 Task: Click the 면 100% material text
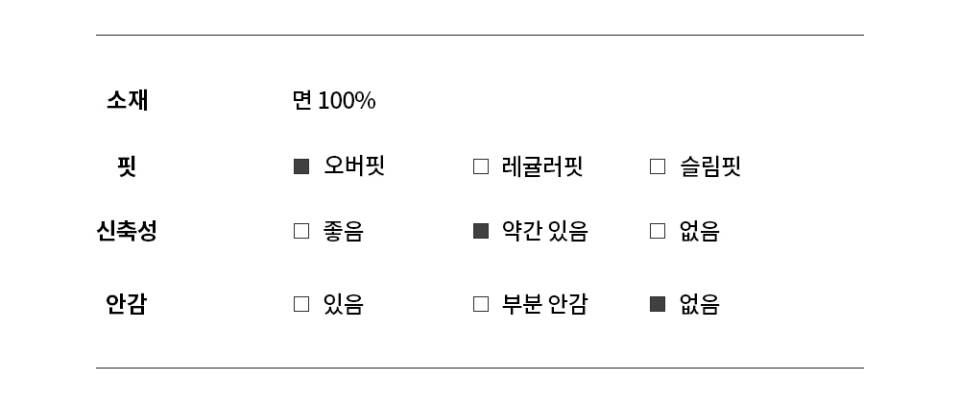(334, 101)
